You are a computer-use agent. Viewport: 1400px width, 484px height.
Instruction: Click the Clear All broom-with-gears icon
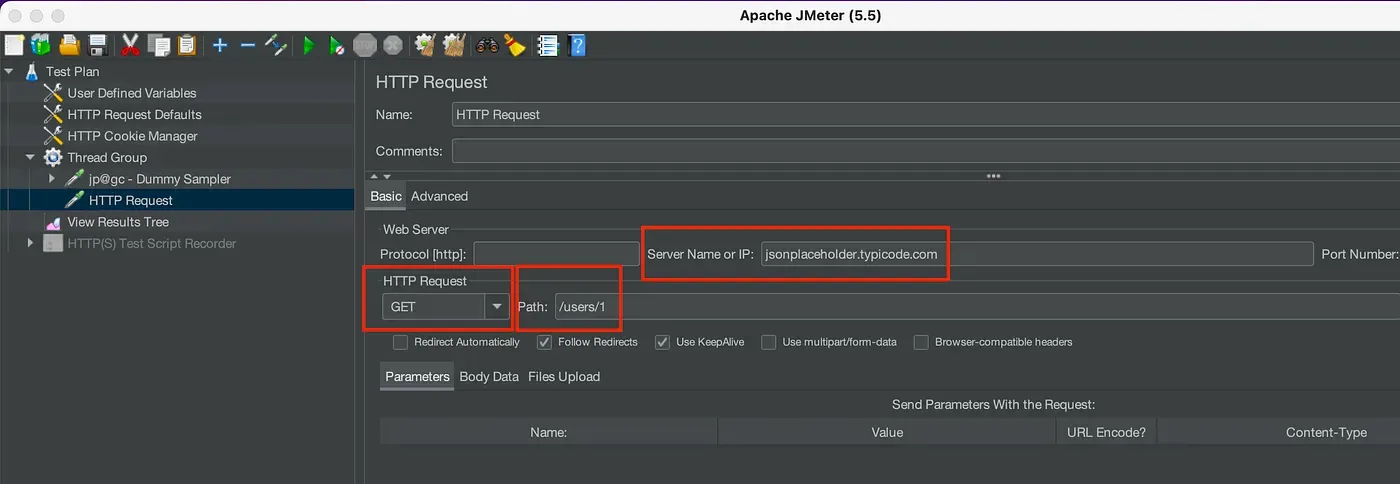(455, 45)
